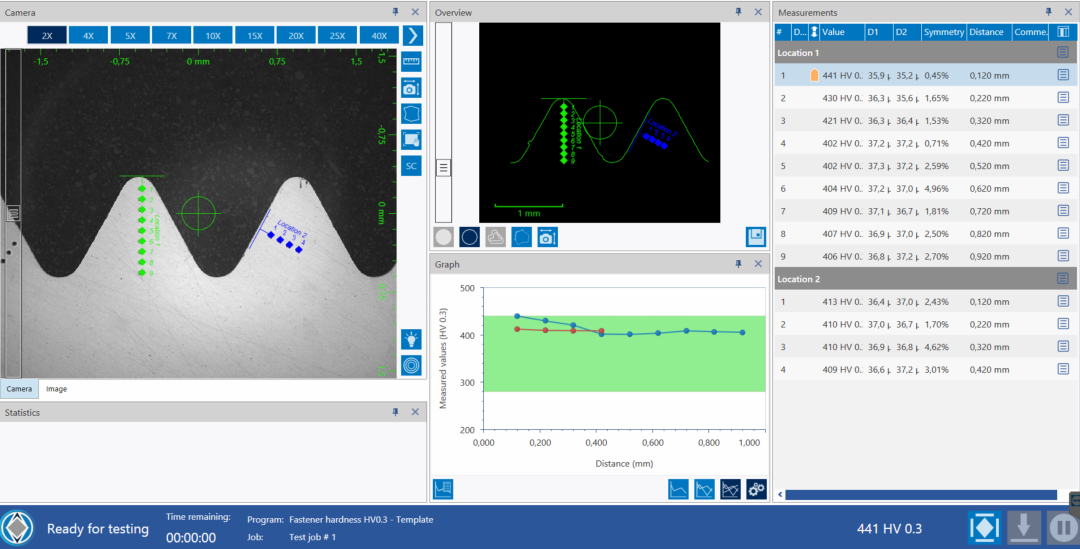Click the ruler measurement tool icon
This screenshot has width=1080, height=549.
[x=411, y=62]
